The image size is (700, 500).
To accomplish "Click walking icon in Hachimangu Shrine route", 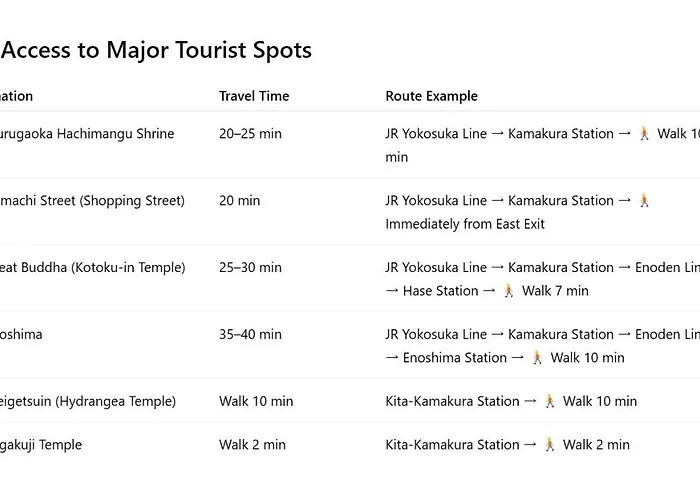I will (x=644, y=133).
